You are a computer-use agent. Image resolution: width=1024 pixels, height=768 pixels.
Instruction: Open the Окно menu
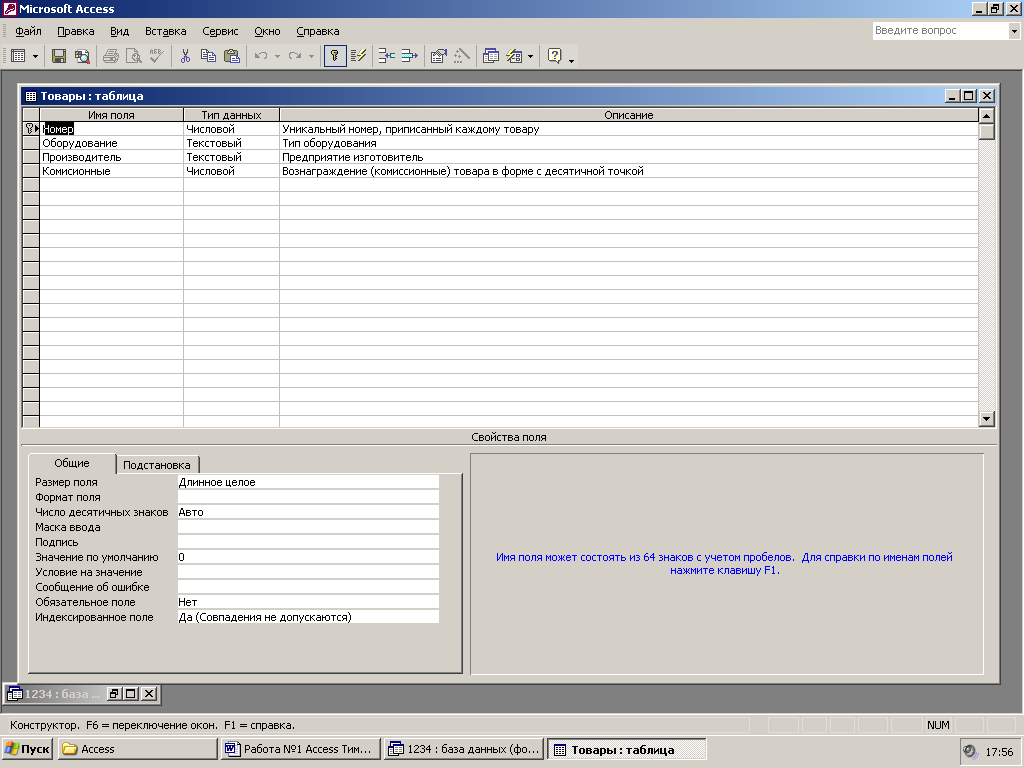coord(267,31)
